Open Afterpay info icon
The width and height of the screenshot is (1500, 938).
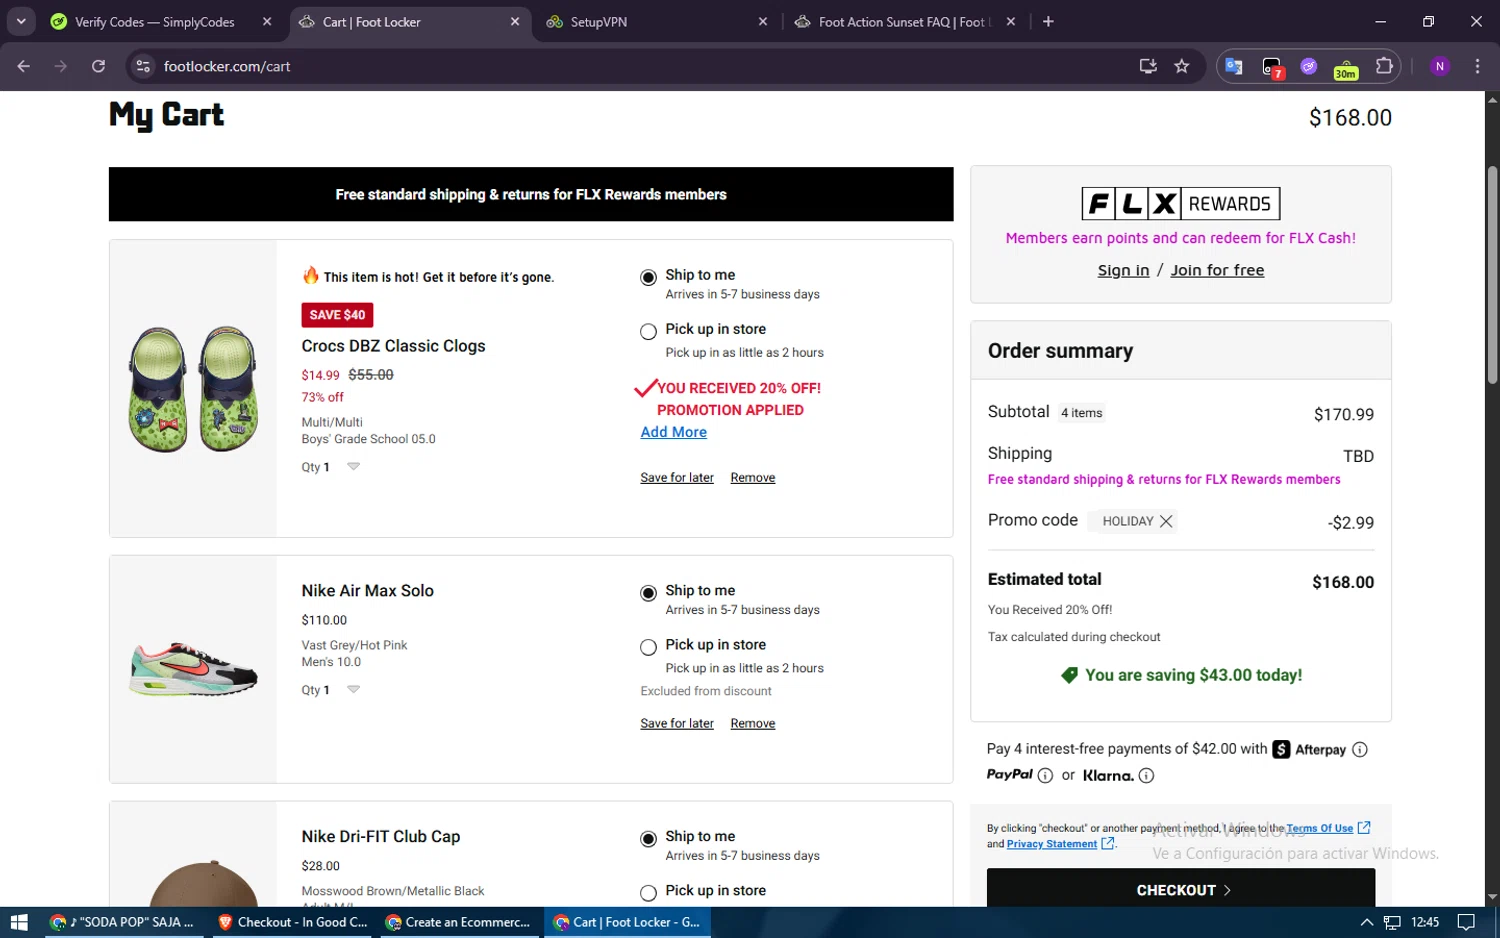(x=1360, y=749)
